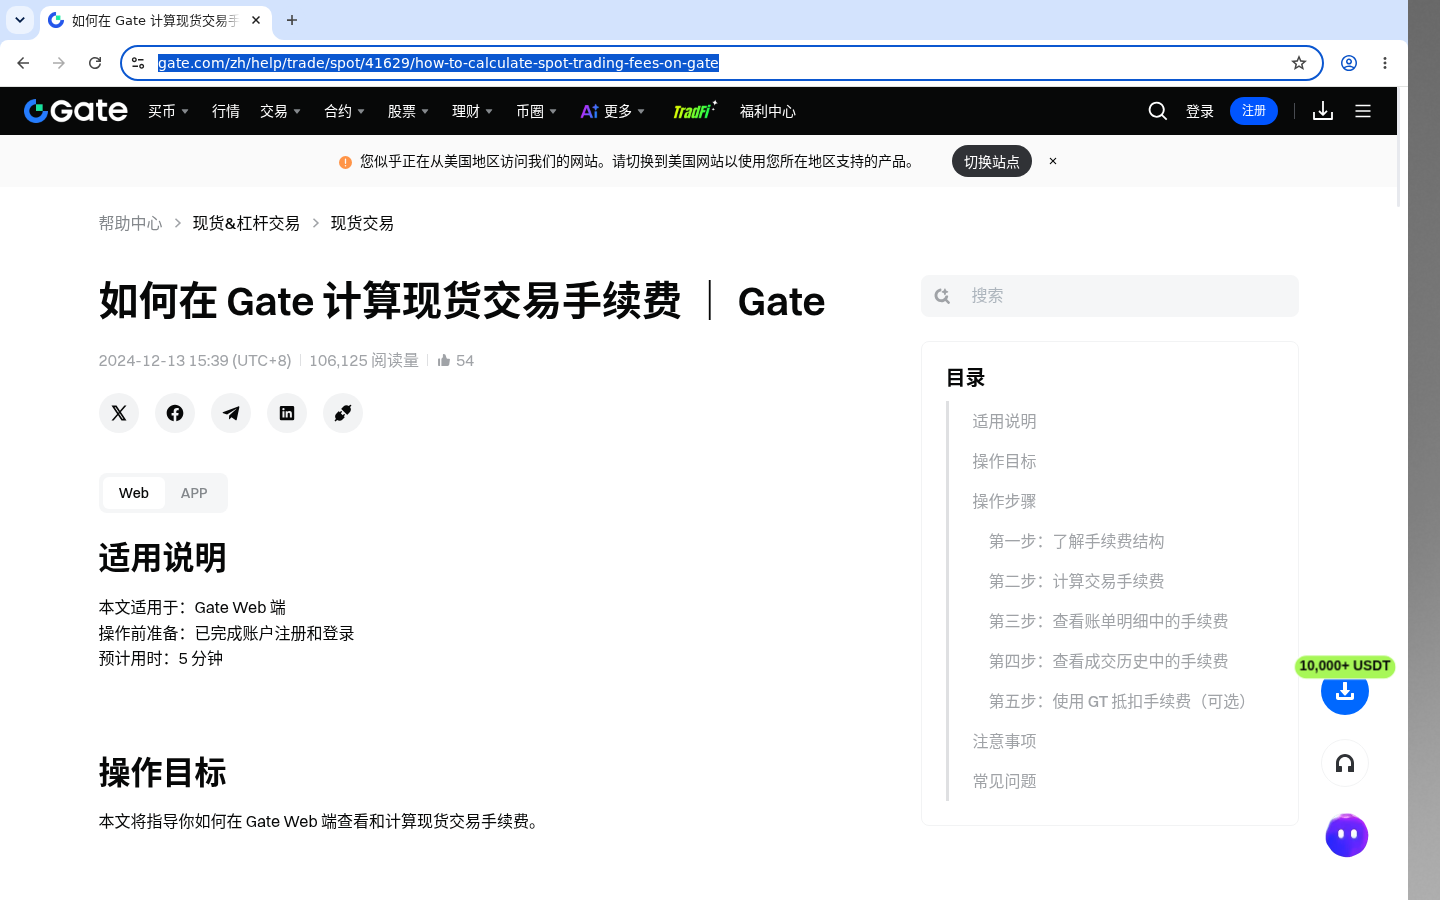The height and width of the screenshot is (900, 1440).
Task: Expand the 交易 dropdown menu
Action: click(280, 111)
